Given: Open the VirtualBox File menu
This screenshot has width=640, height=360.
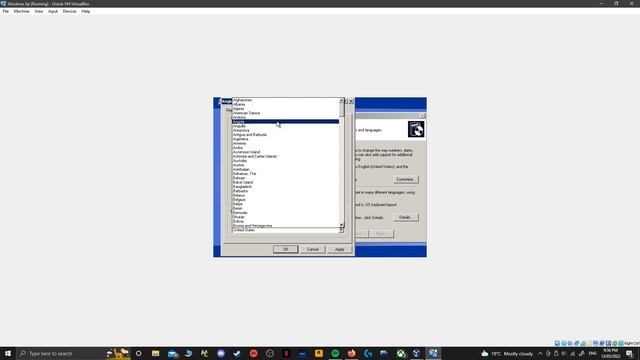Looking at the screenshot, I should [x=6, y=11].
